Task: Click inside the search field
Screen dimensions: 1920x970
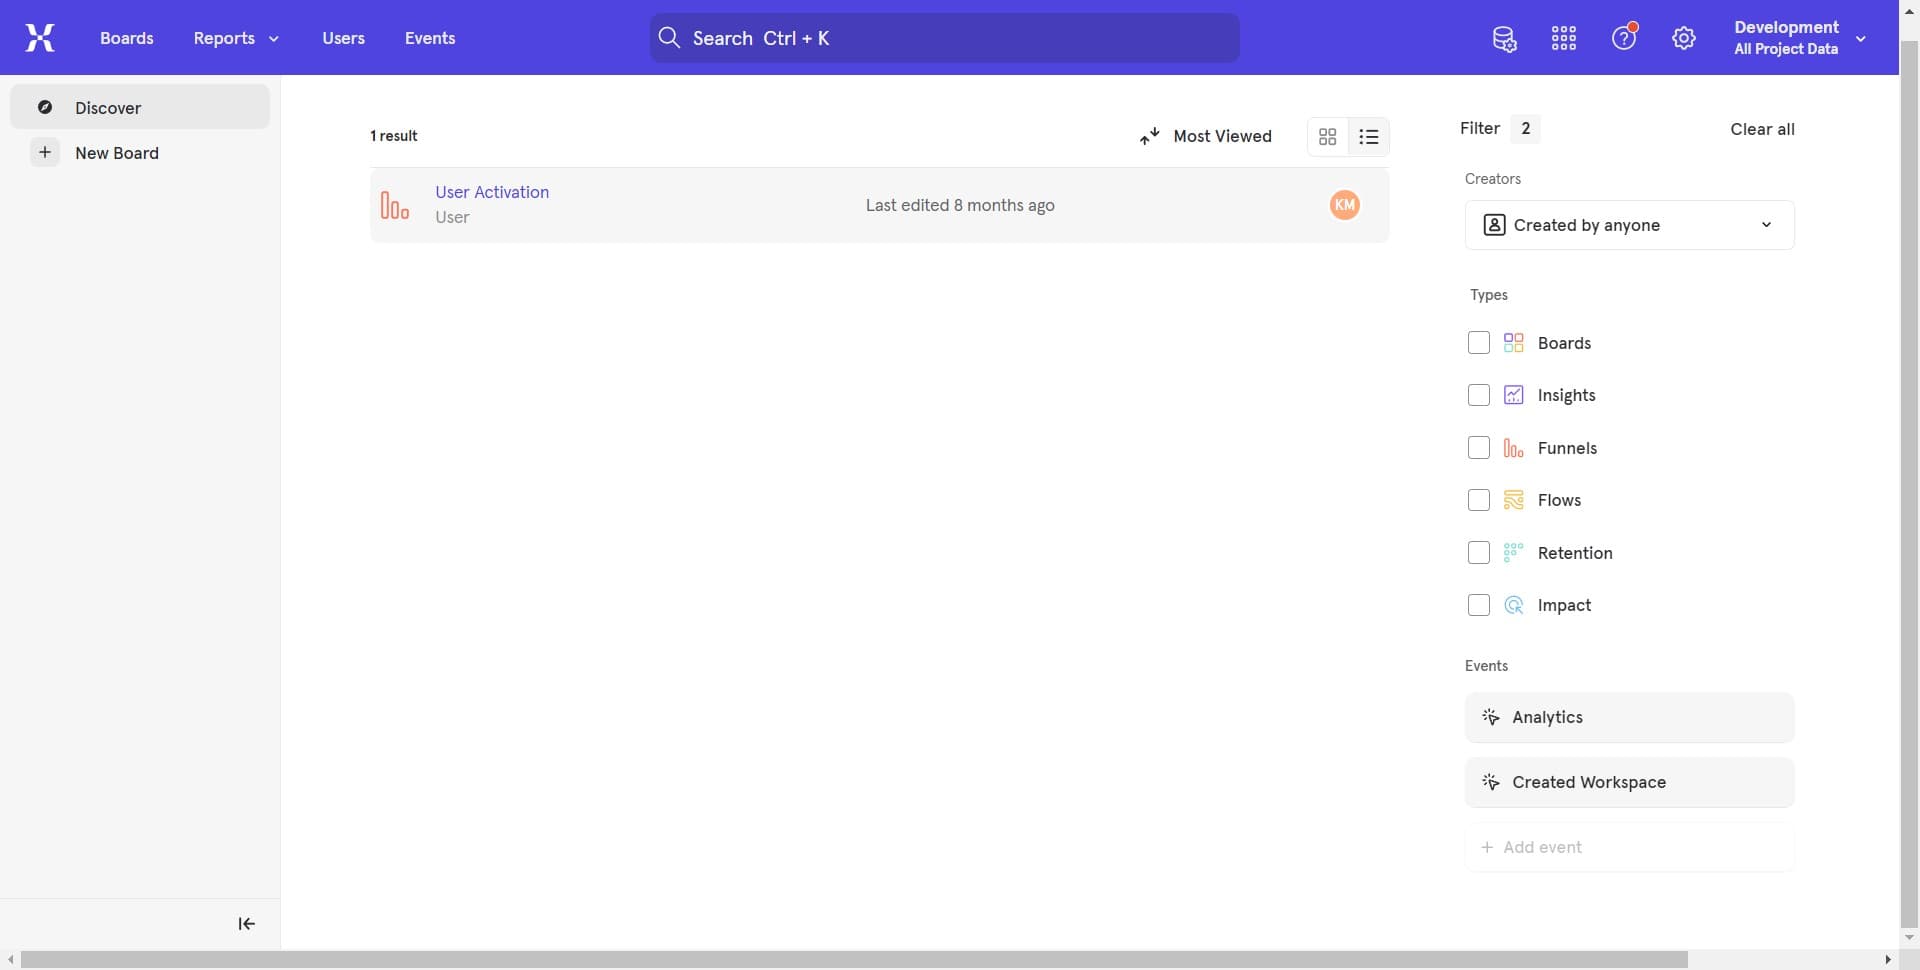Action: [943, 37]
